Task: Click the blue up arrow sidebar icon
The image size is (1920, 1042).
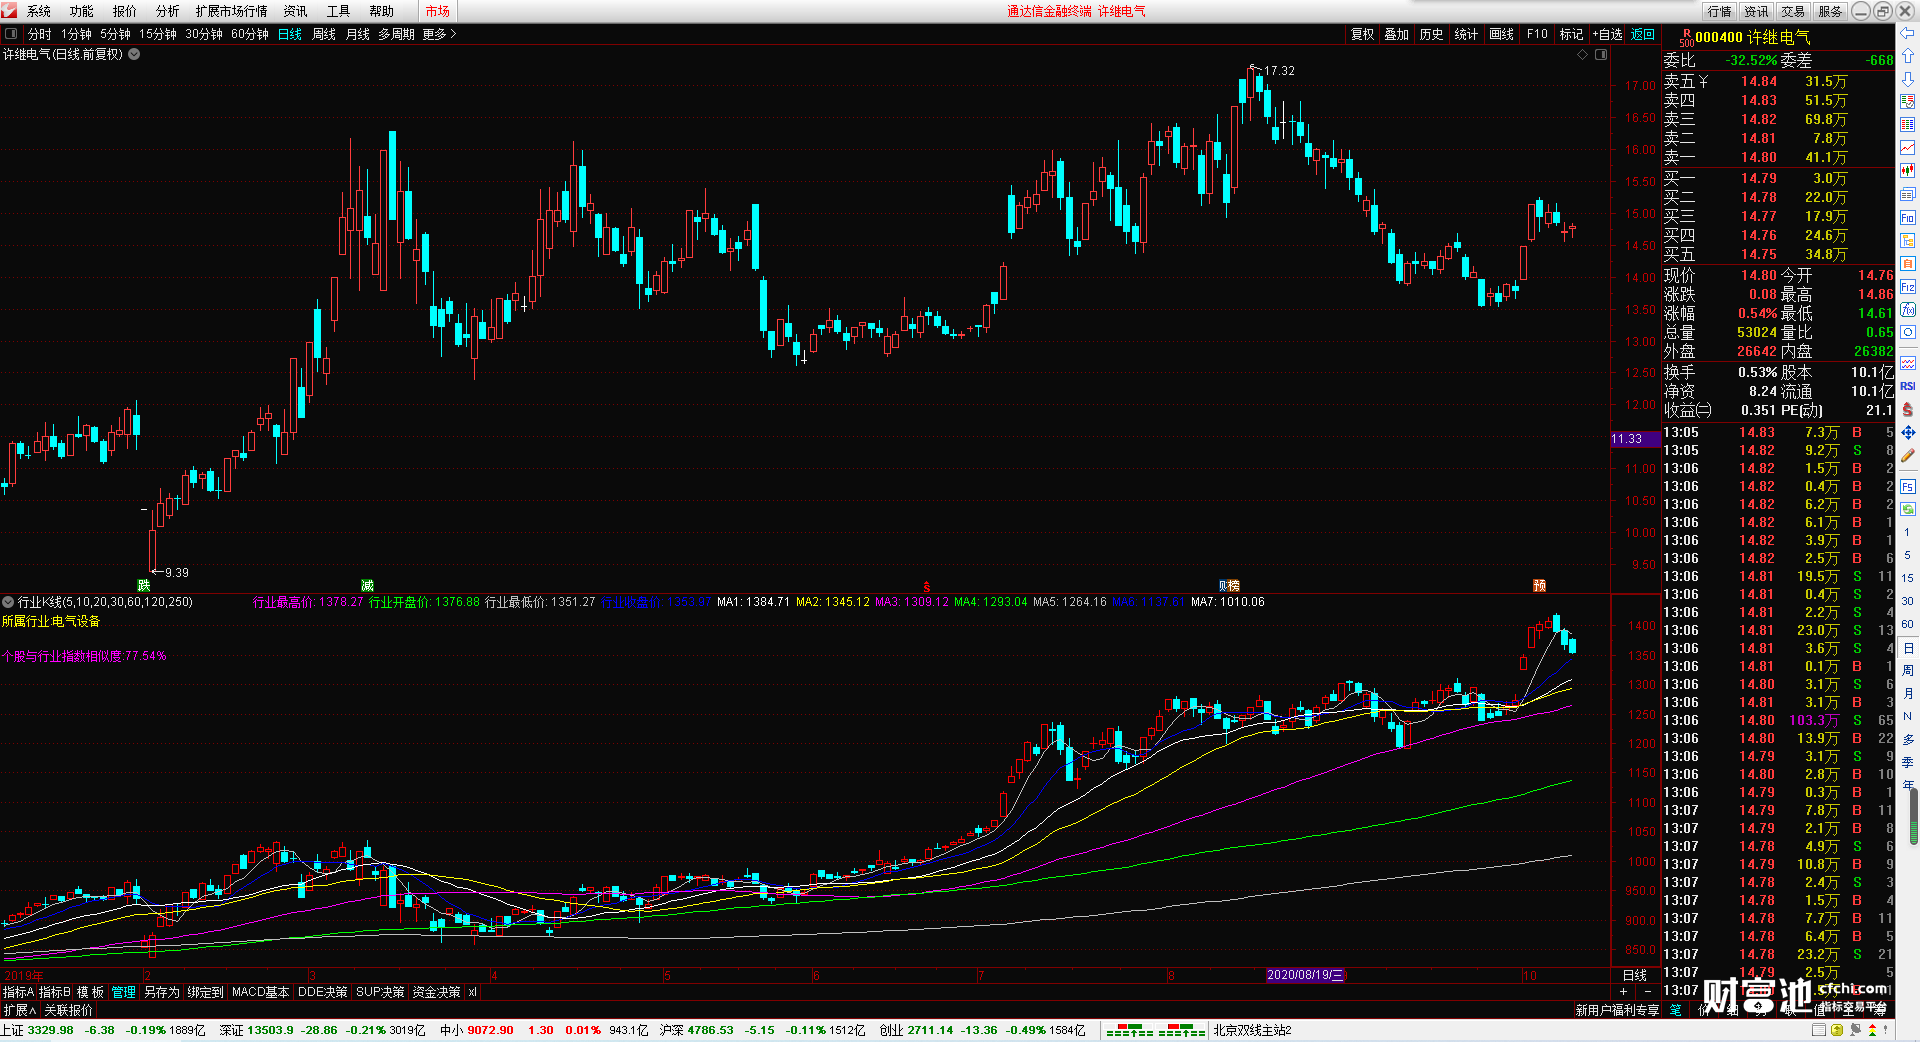Action: [1907, 56]
